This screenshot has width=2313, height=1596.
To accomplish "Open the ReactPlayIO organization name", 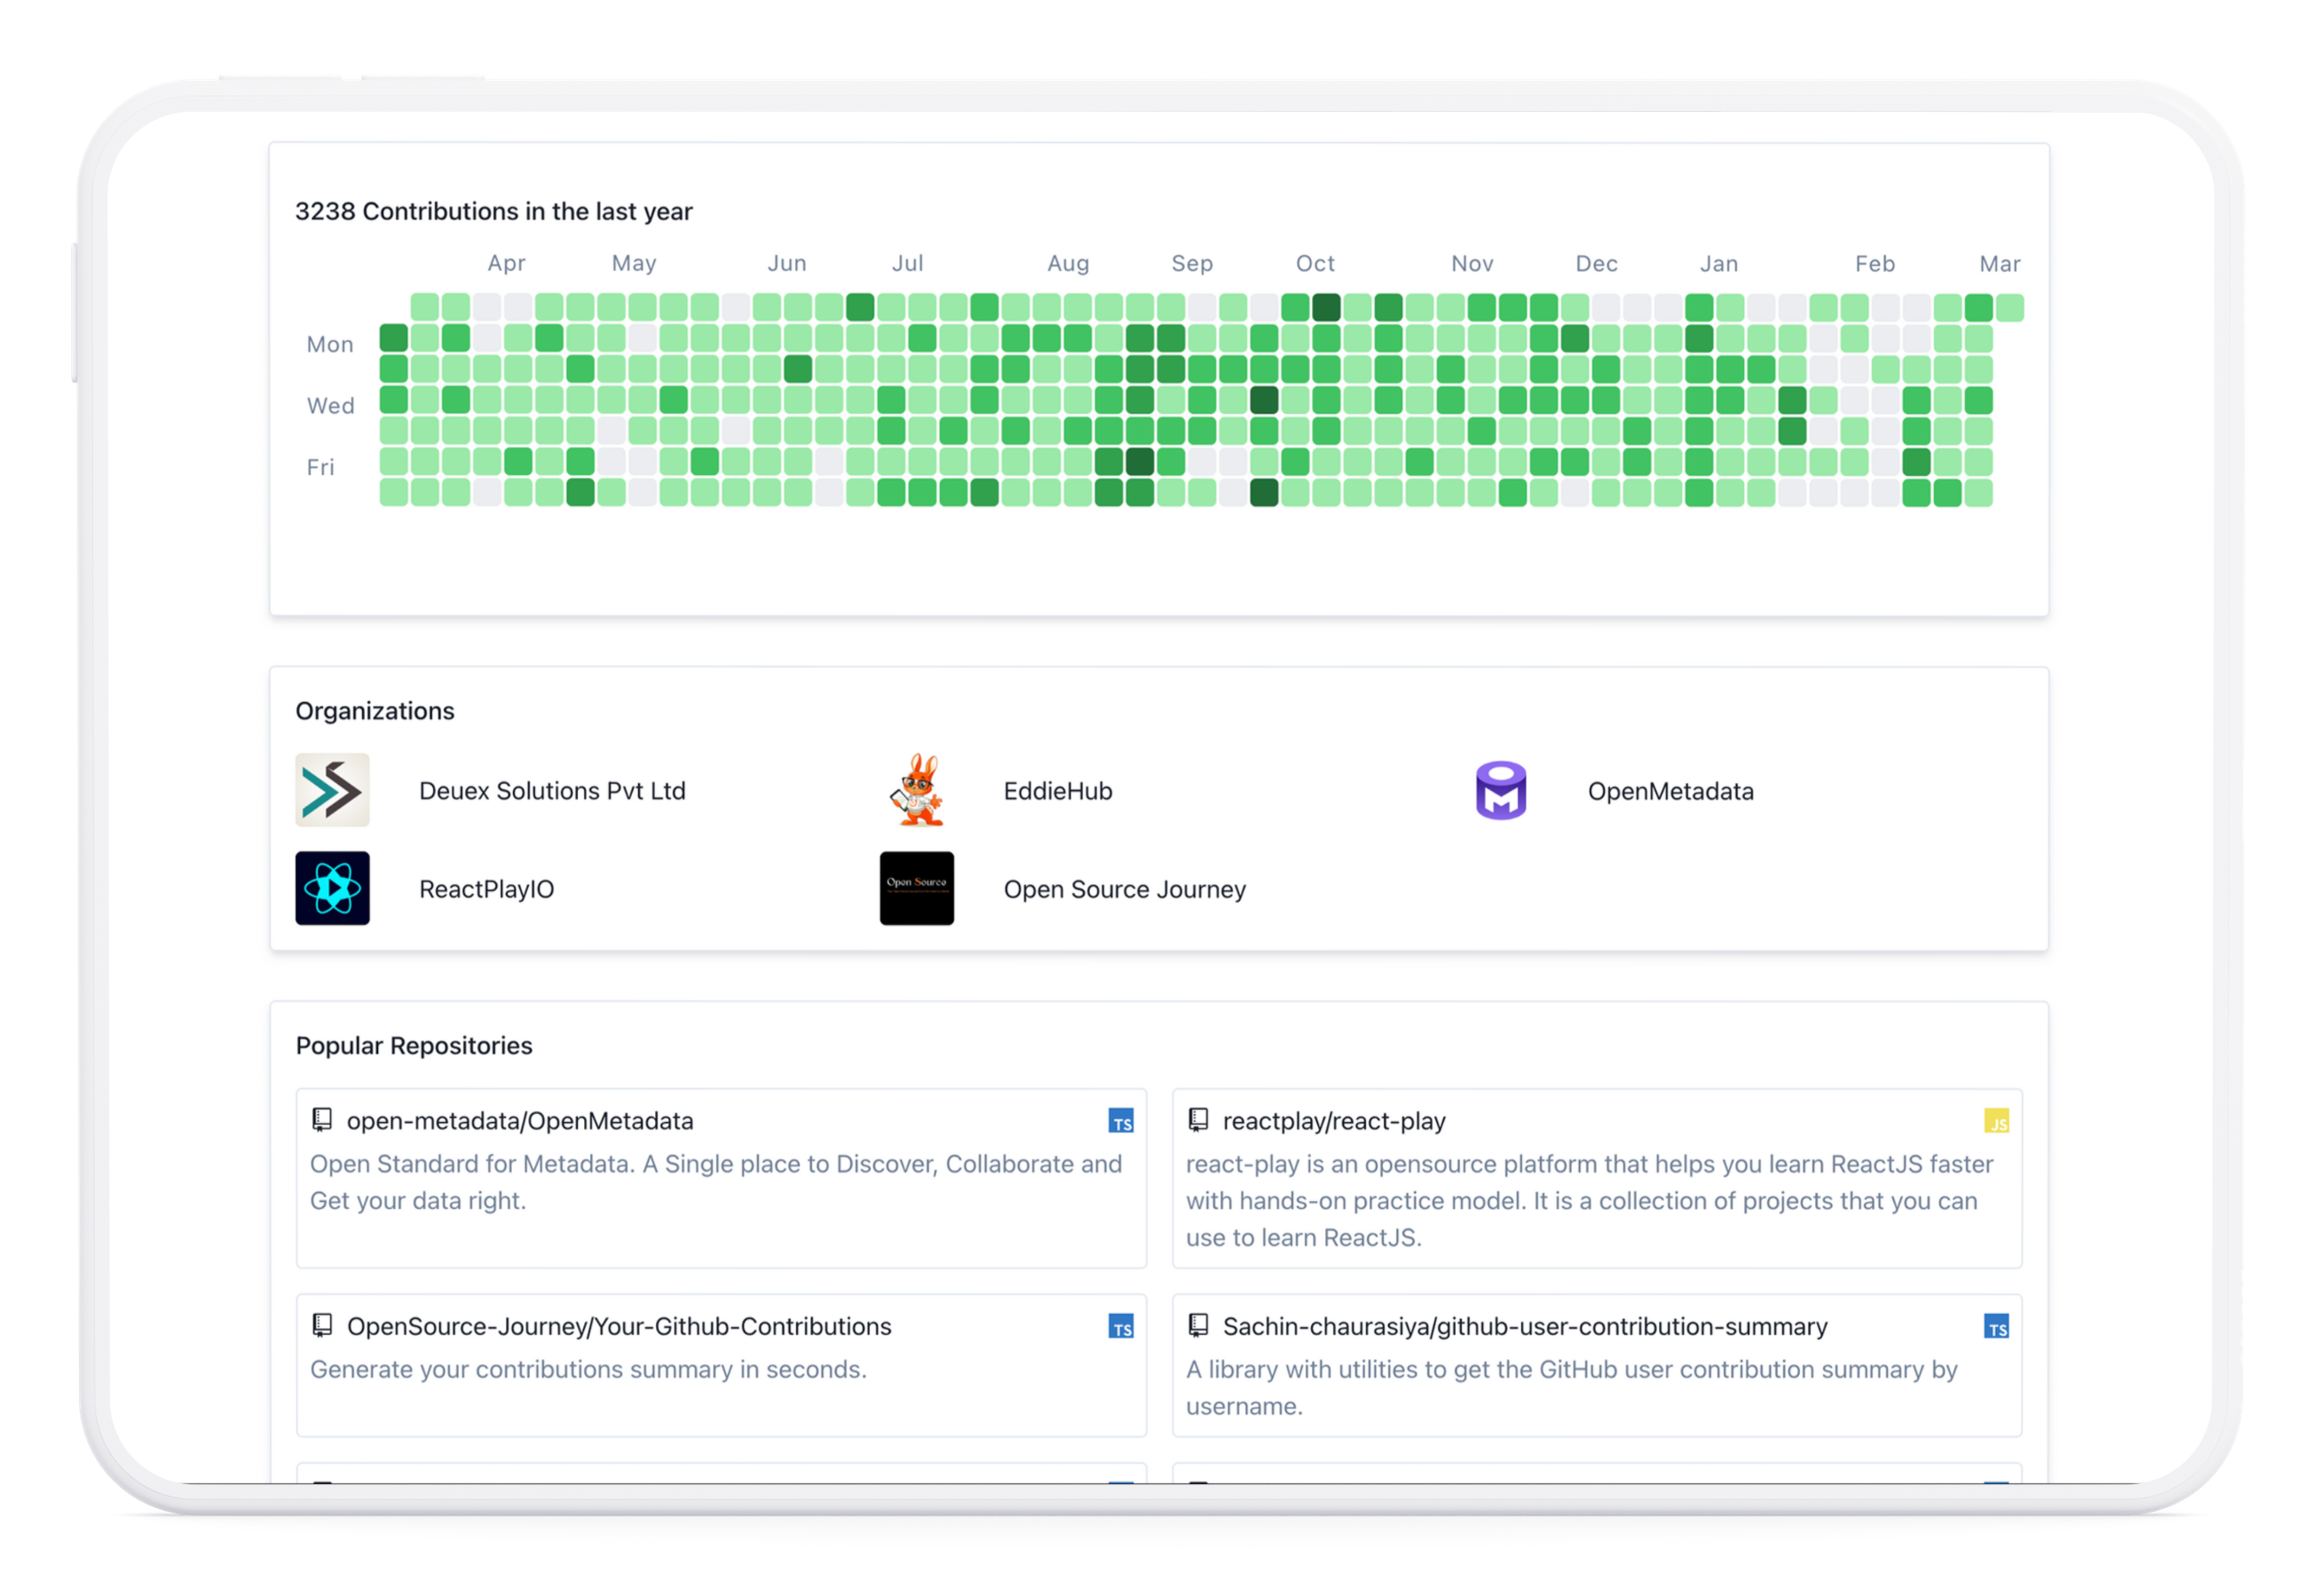I will 486,888.
